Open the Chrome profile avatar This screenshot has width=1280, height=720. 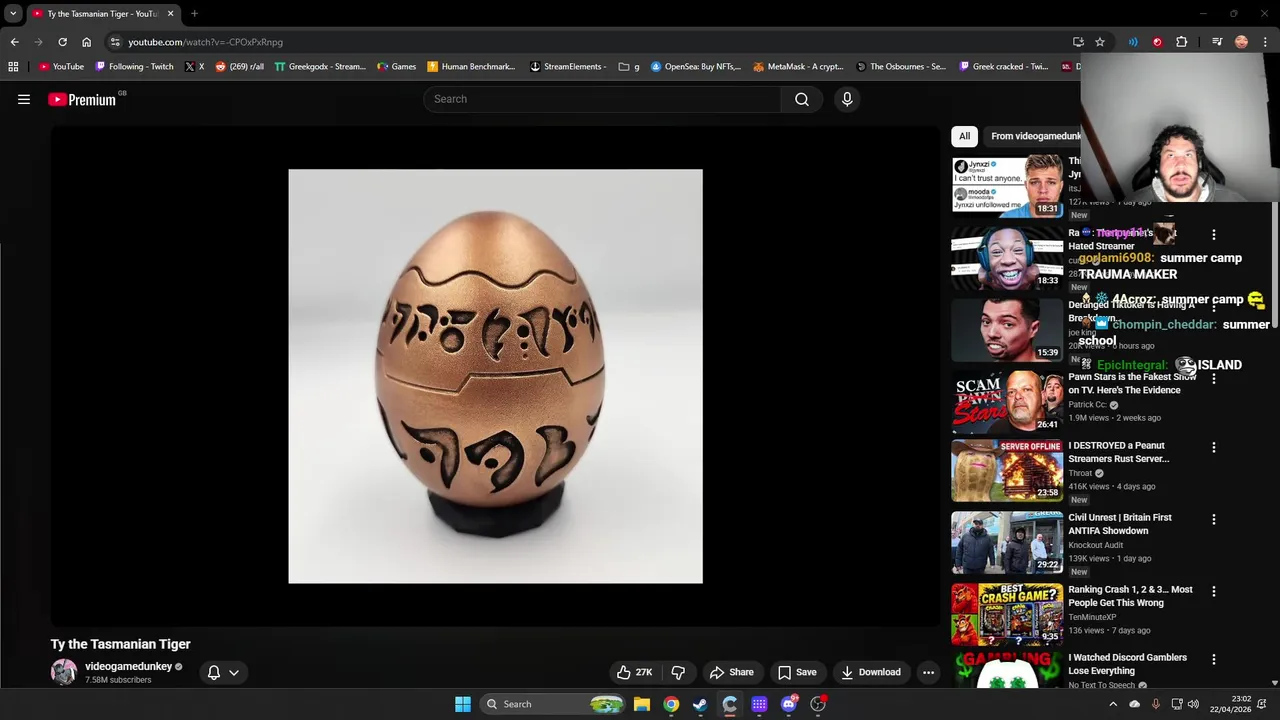[1242, 42]
